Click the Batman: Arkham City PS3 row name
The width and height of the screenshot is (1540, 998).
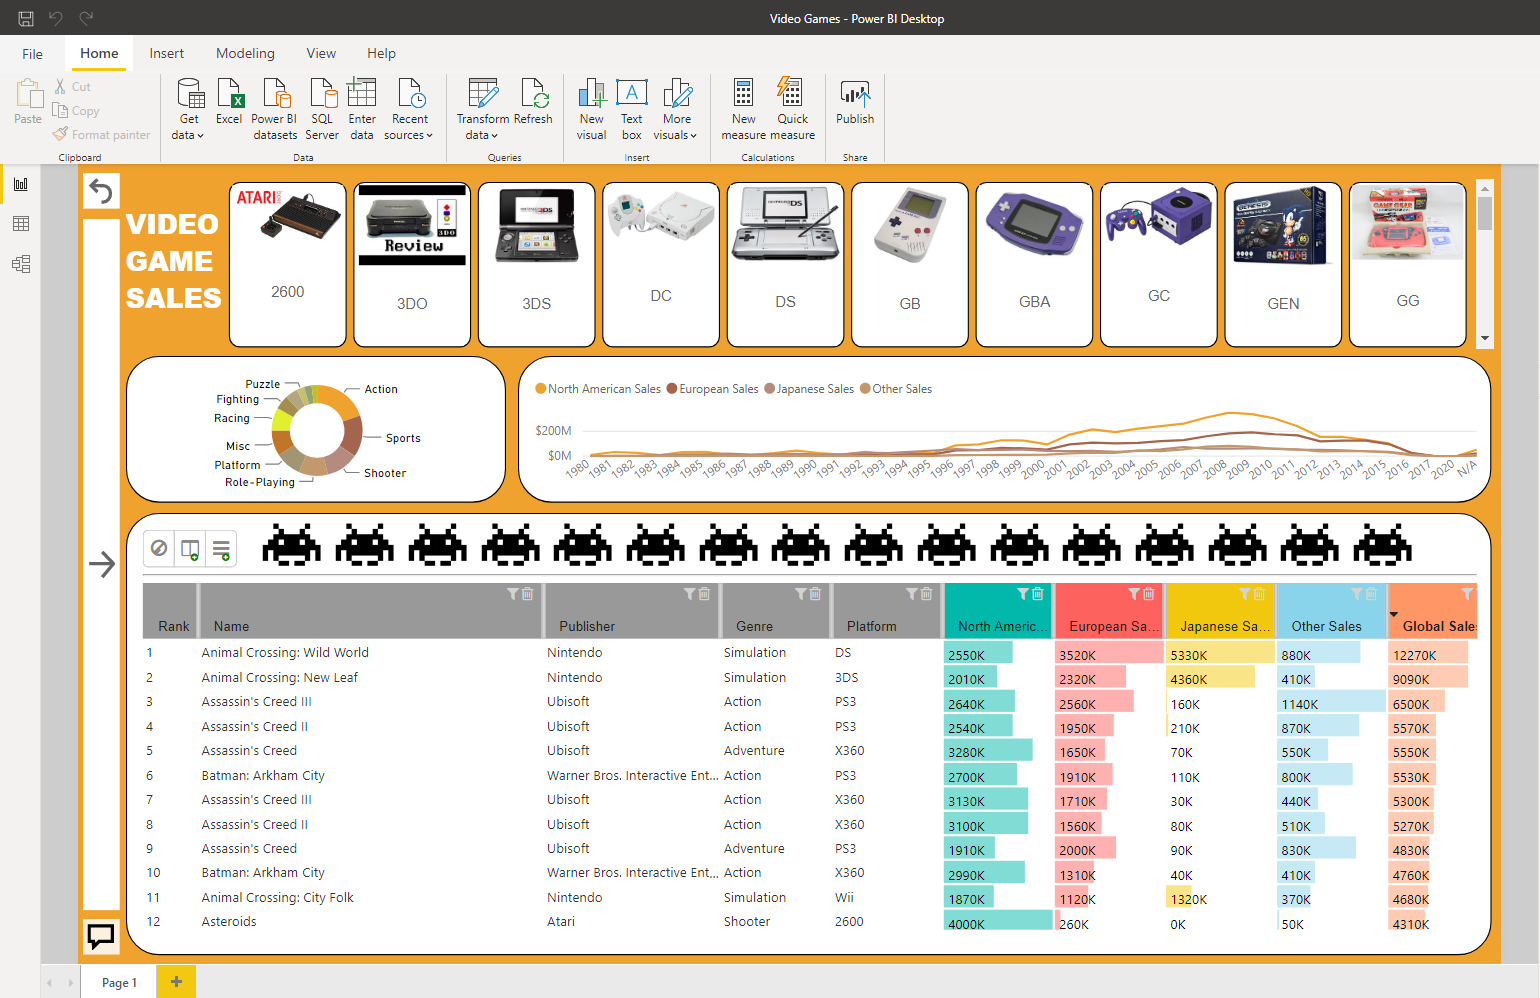[263, 776]
